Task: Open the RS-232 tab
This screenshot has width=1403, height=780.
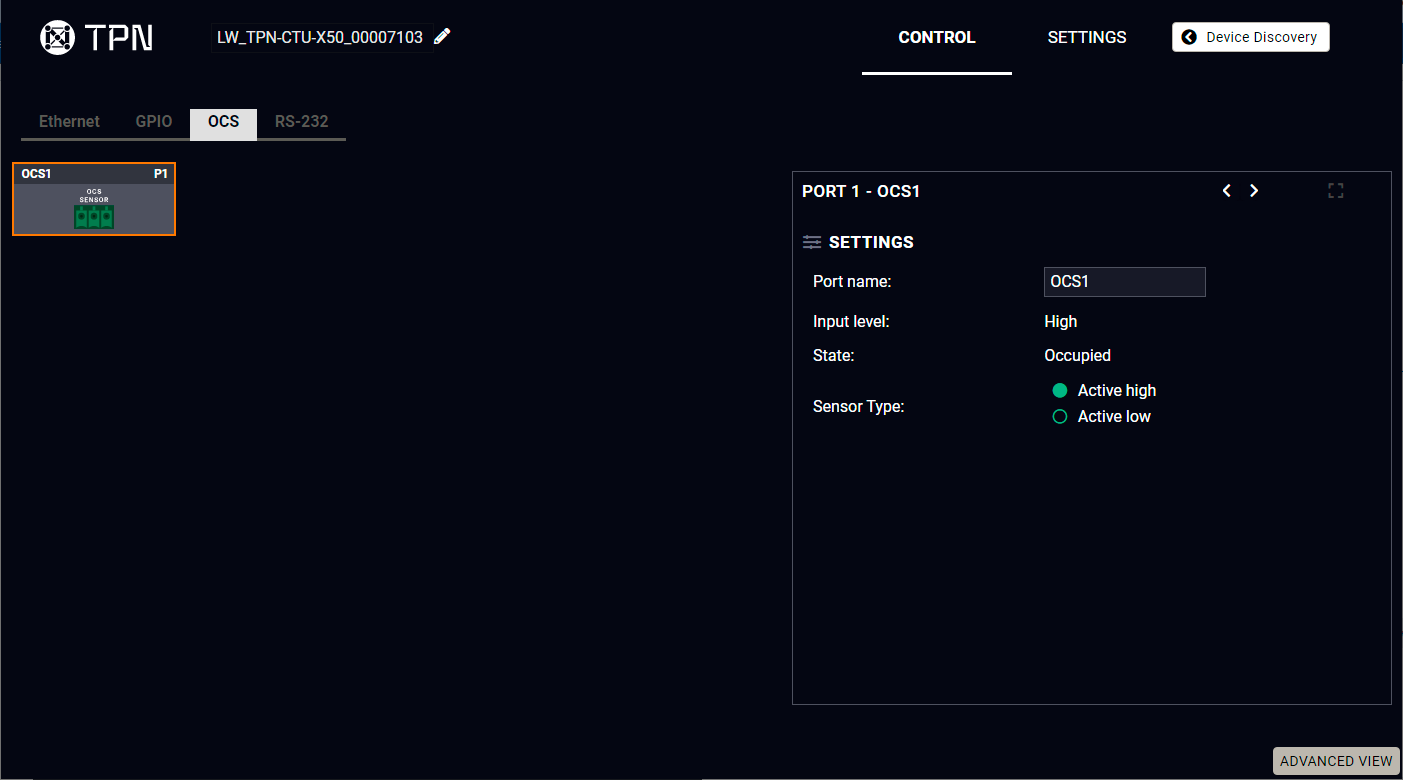Action: click(301, 122)
